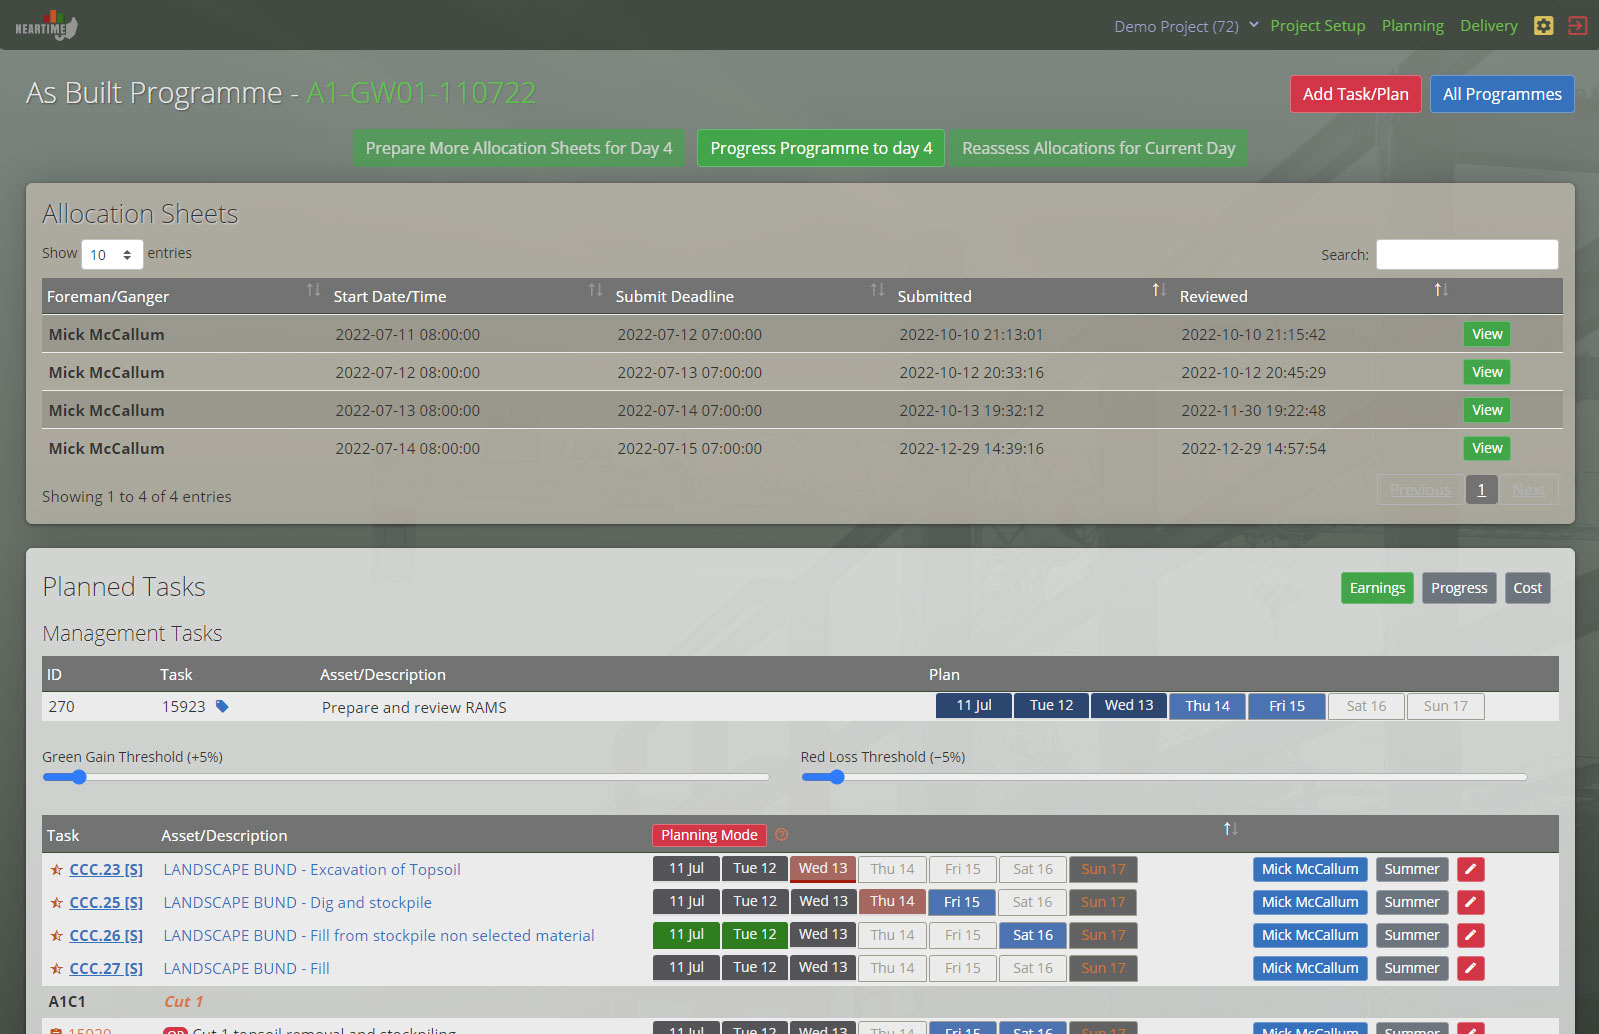Toggle 11 Jul cell for CCC.26 row
Viewport: 1599px width, 1034px height.
click(686, 935)
